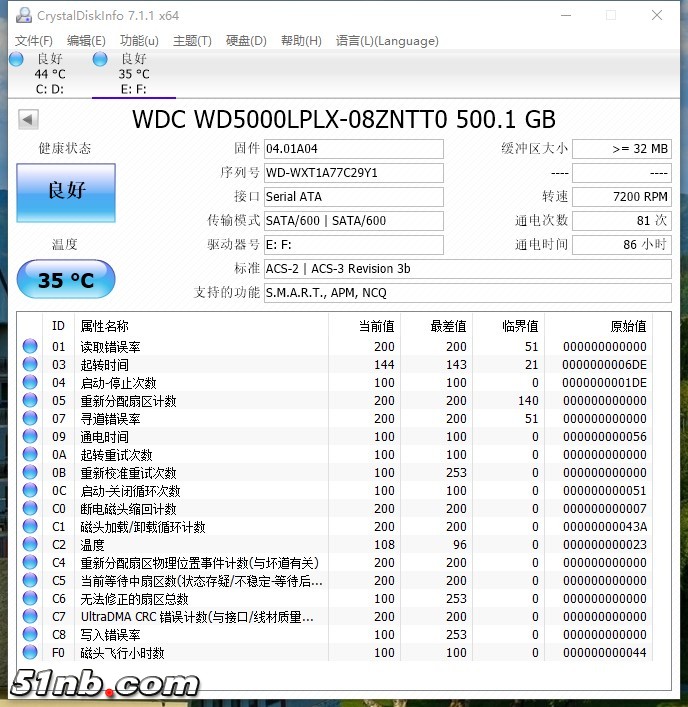Click status orb for E: F: disk
Image resolution: width=688 pixels, height=707 pixels.
[100, 59]
